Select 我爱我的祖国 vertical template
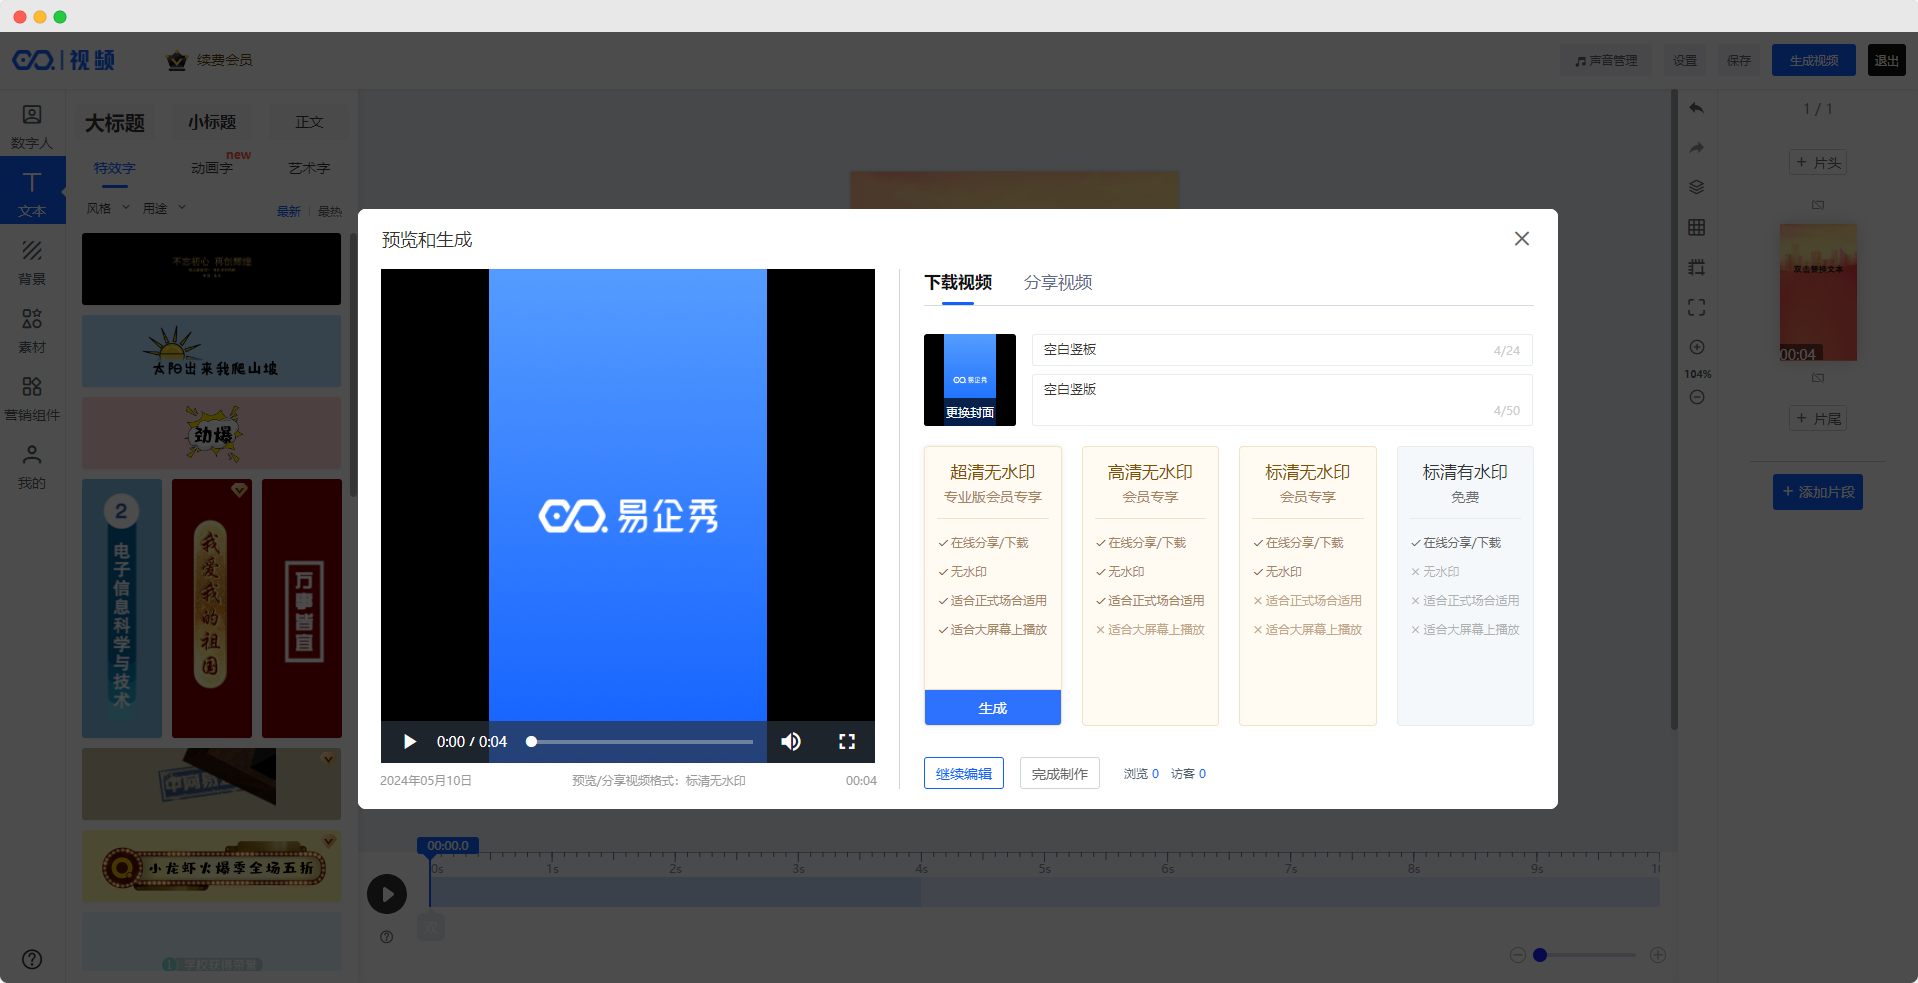 (212, 608)
